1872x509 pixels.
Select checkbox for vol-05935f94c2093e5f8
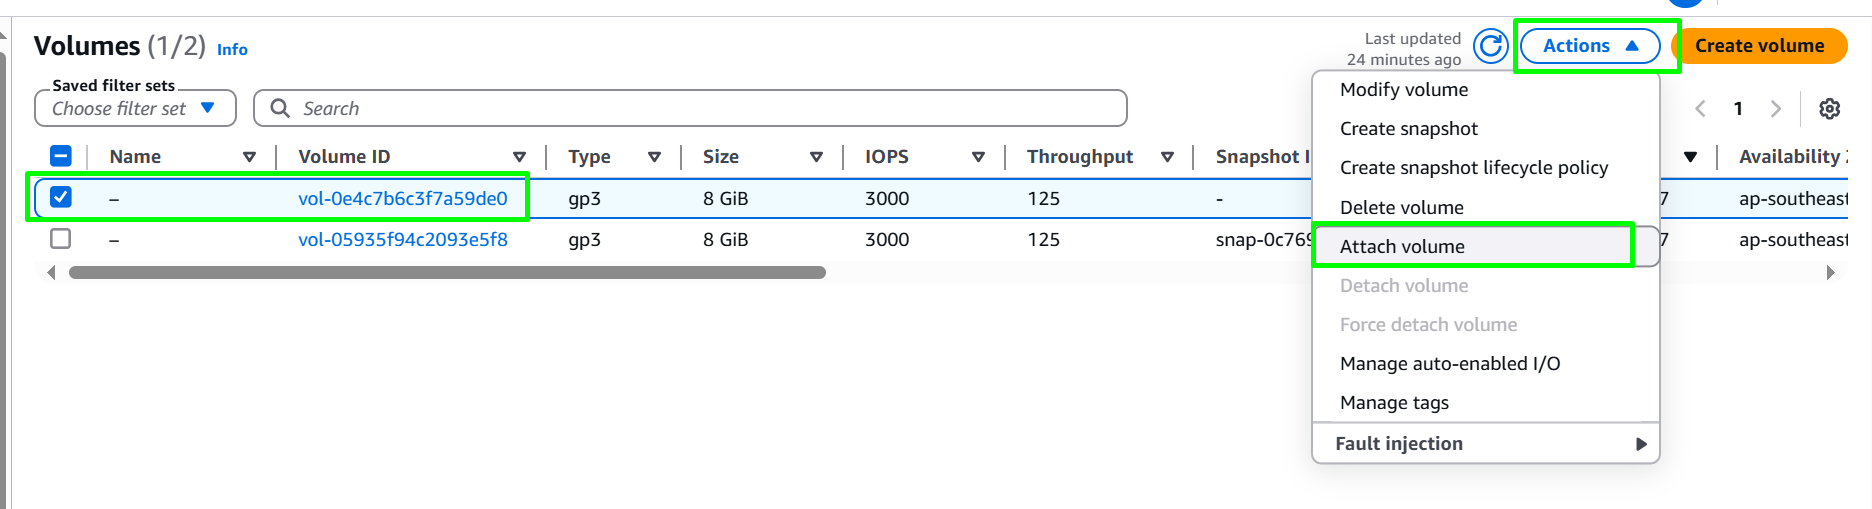(x=61, y=239)
